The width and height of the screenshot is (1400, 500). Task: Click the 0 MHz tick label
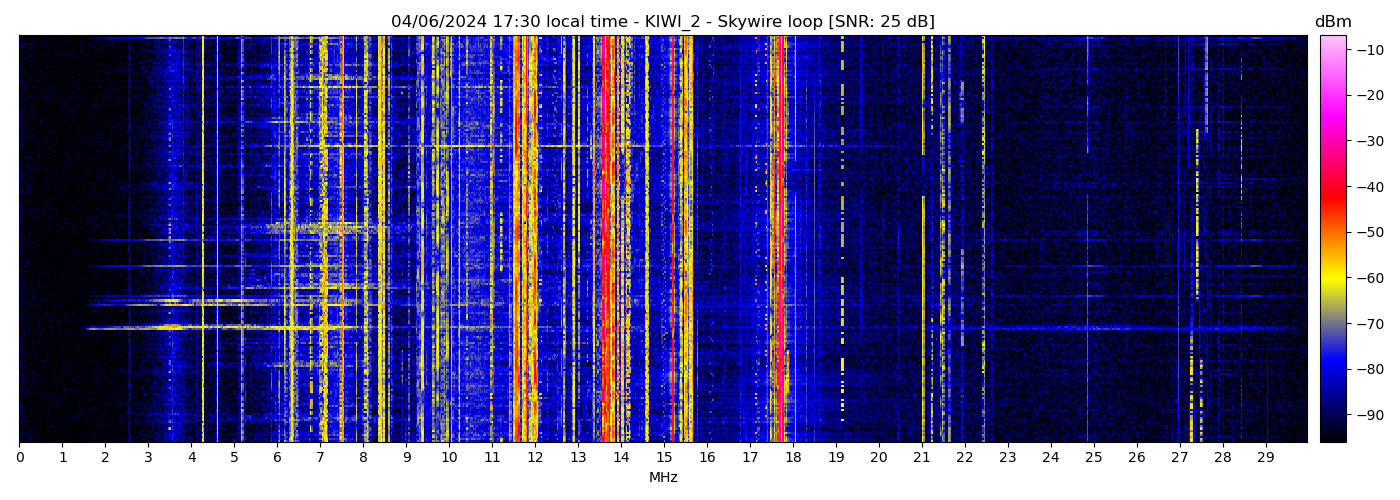tap(19, 458)
